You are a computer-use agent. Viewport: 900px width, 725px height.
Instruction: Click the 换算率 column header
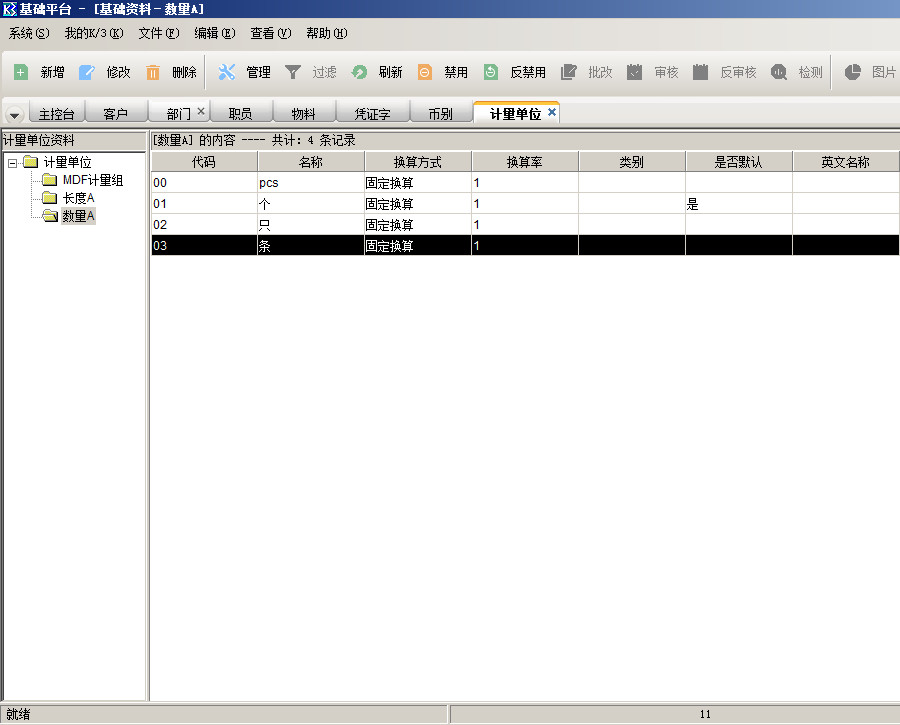click(524, 162)
